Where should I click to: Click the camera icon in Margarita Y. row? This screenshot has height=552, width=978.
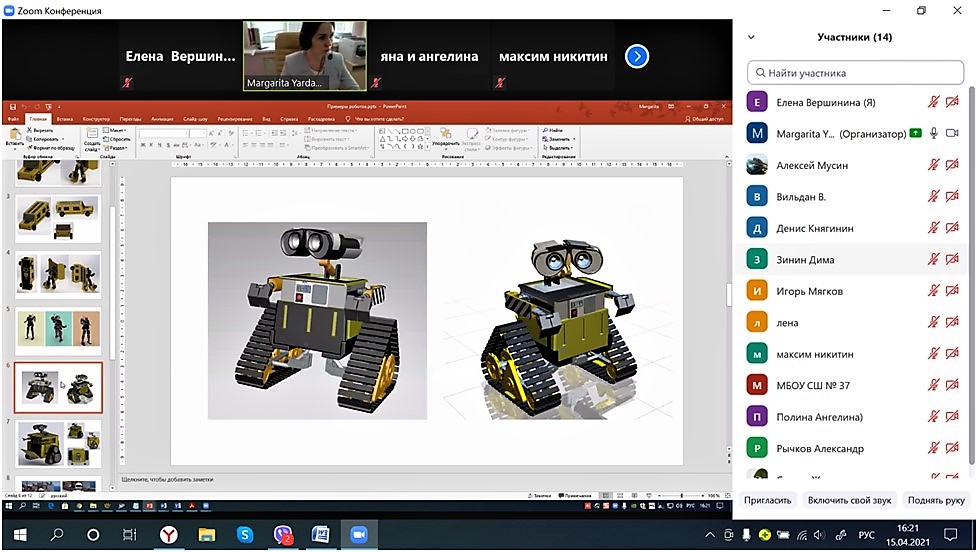click(952, 133)
